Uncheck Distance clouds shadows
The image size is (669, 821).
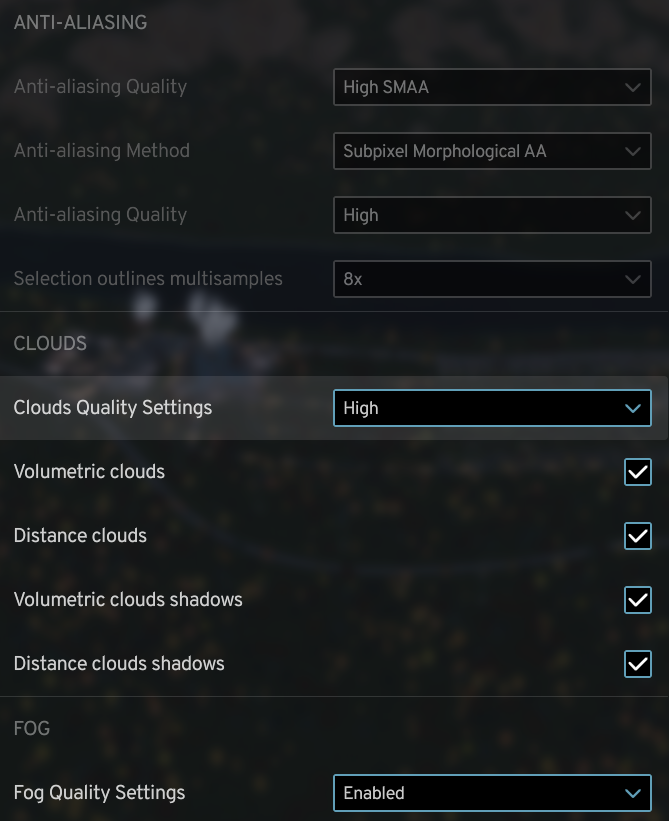(637, 663)
